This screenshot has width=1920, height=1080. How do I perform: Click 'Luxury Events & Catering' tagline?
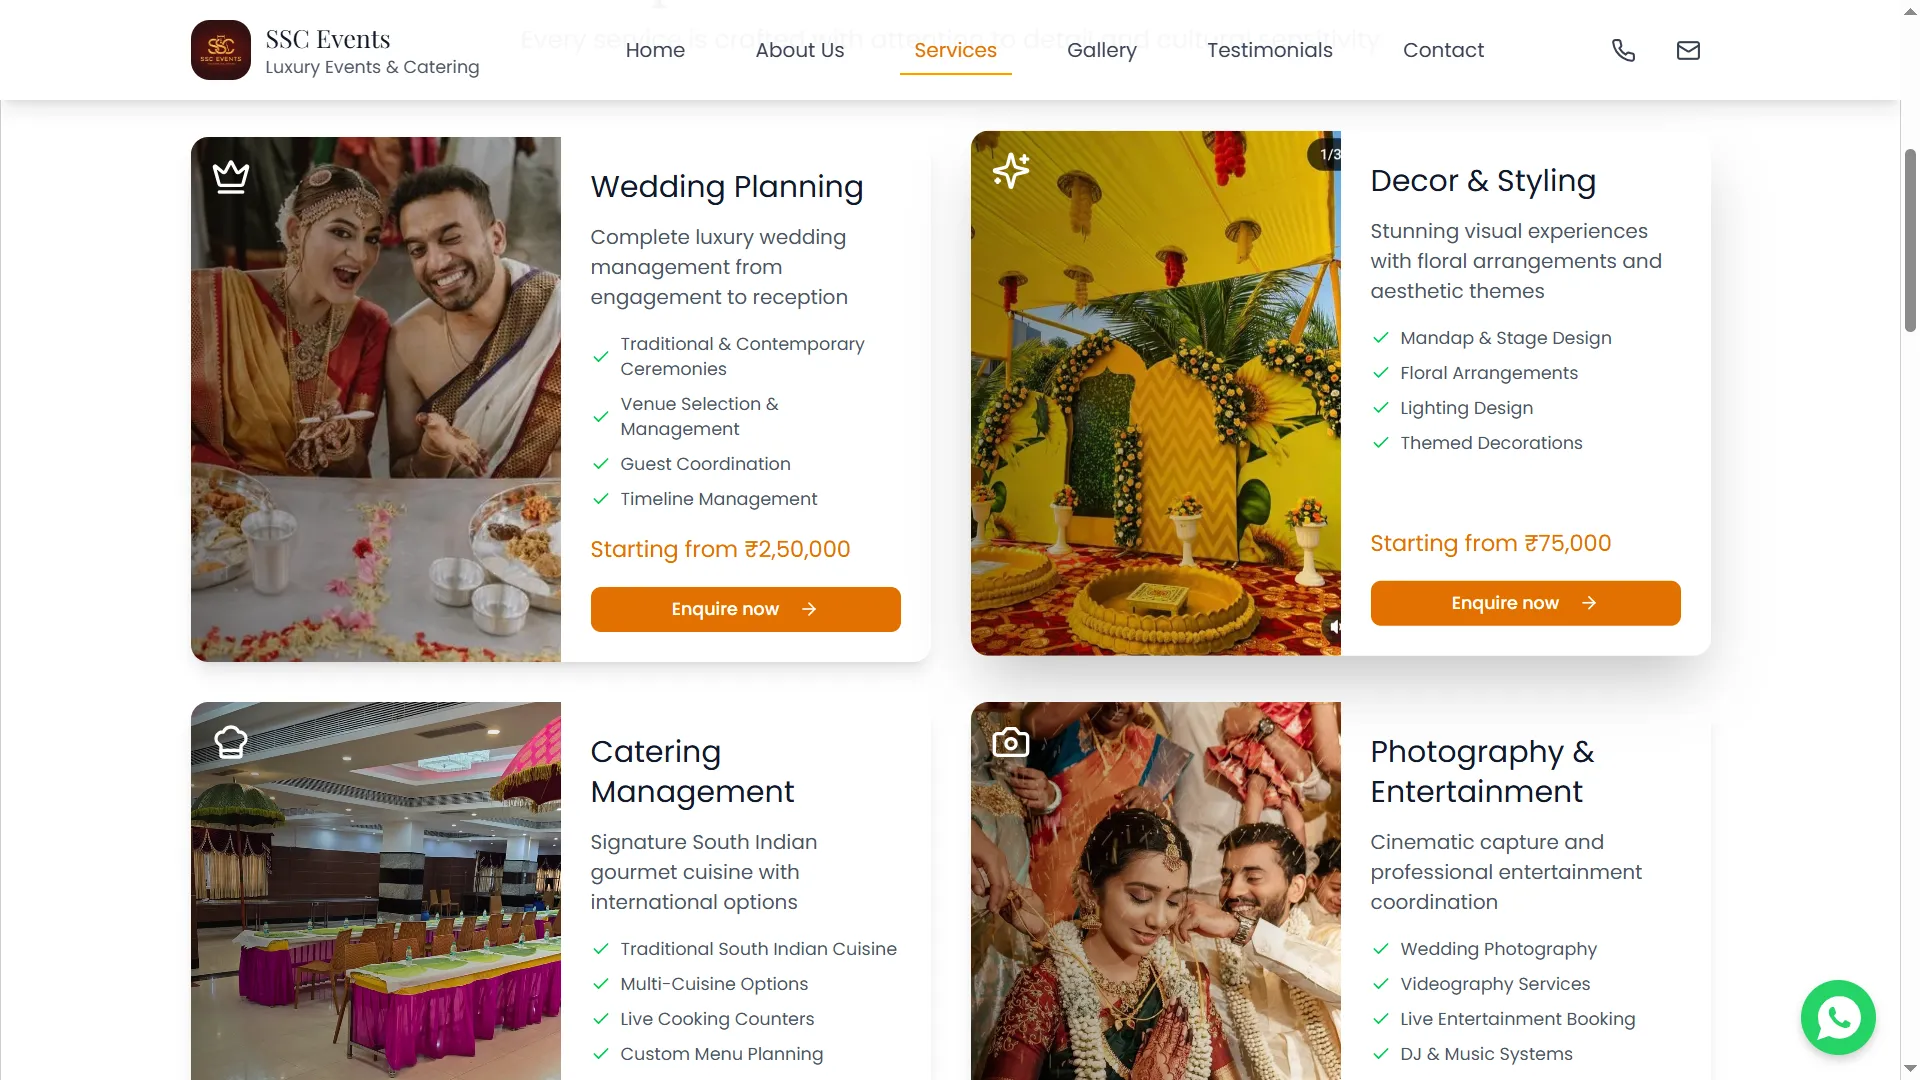click(x=372, y=67)
